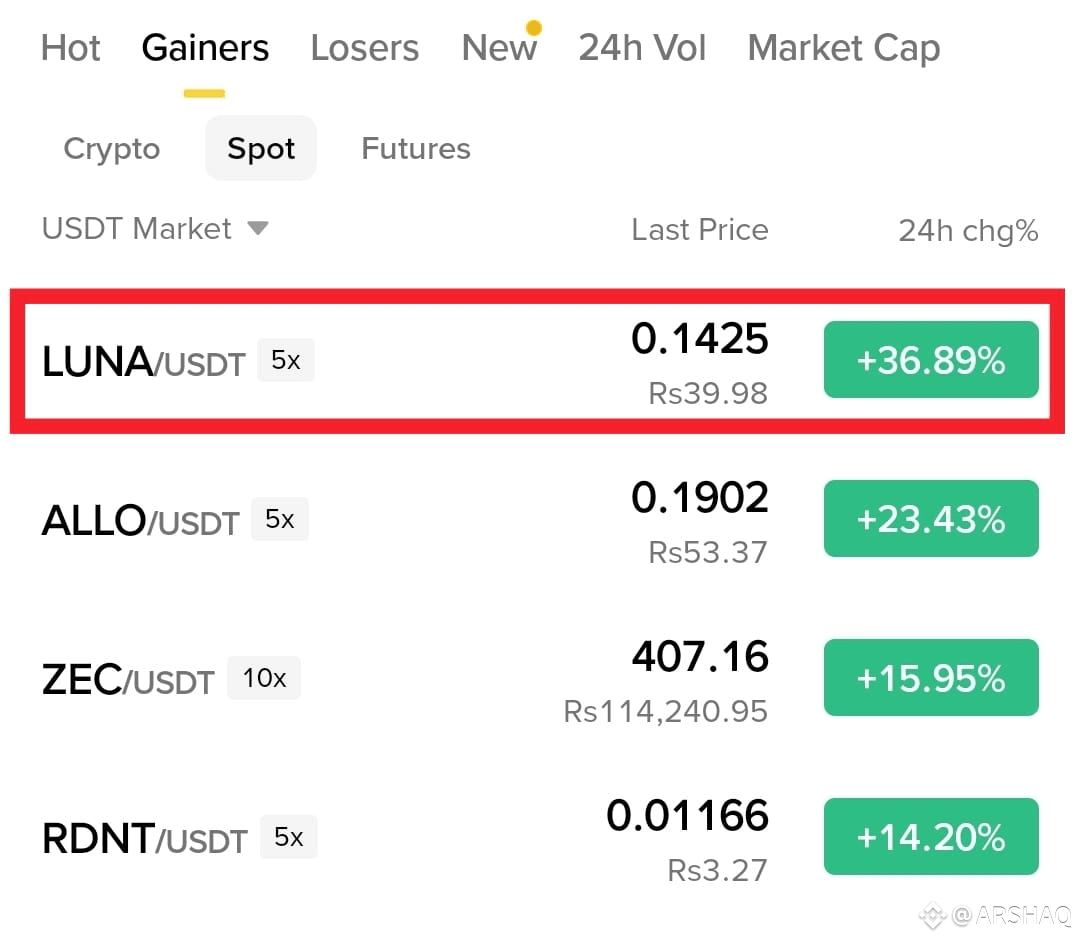Click the +23.43% change badge

pyautogui.click(x=931, y=519)
